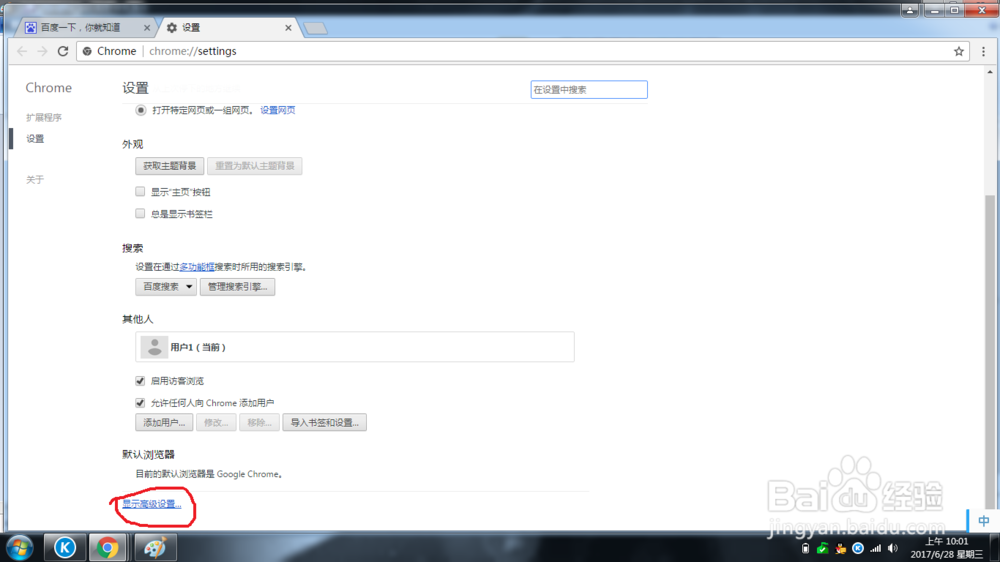Viewport: 1000px width, 562px height.
Task: Select 'open specific page' radio button
Action: point(140,110)
